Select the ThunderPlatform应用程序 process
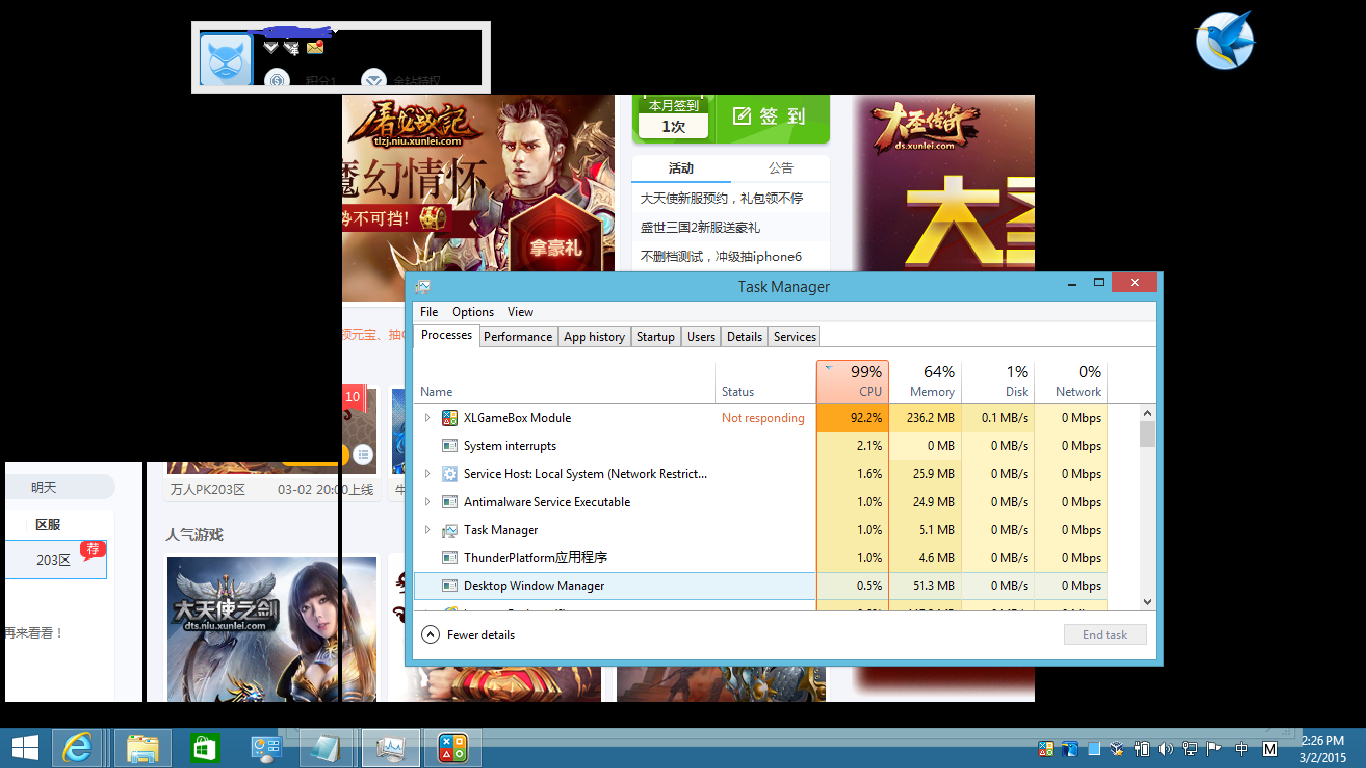This screenshot has width=1366, height=768. [761, 558]
